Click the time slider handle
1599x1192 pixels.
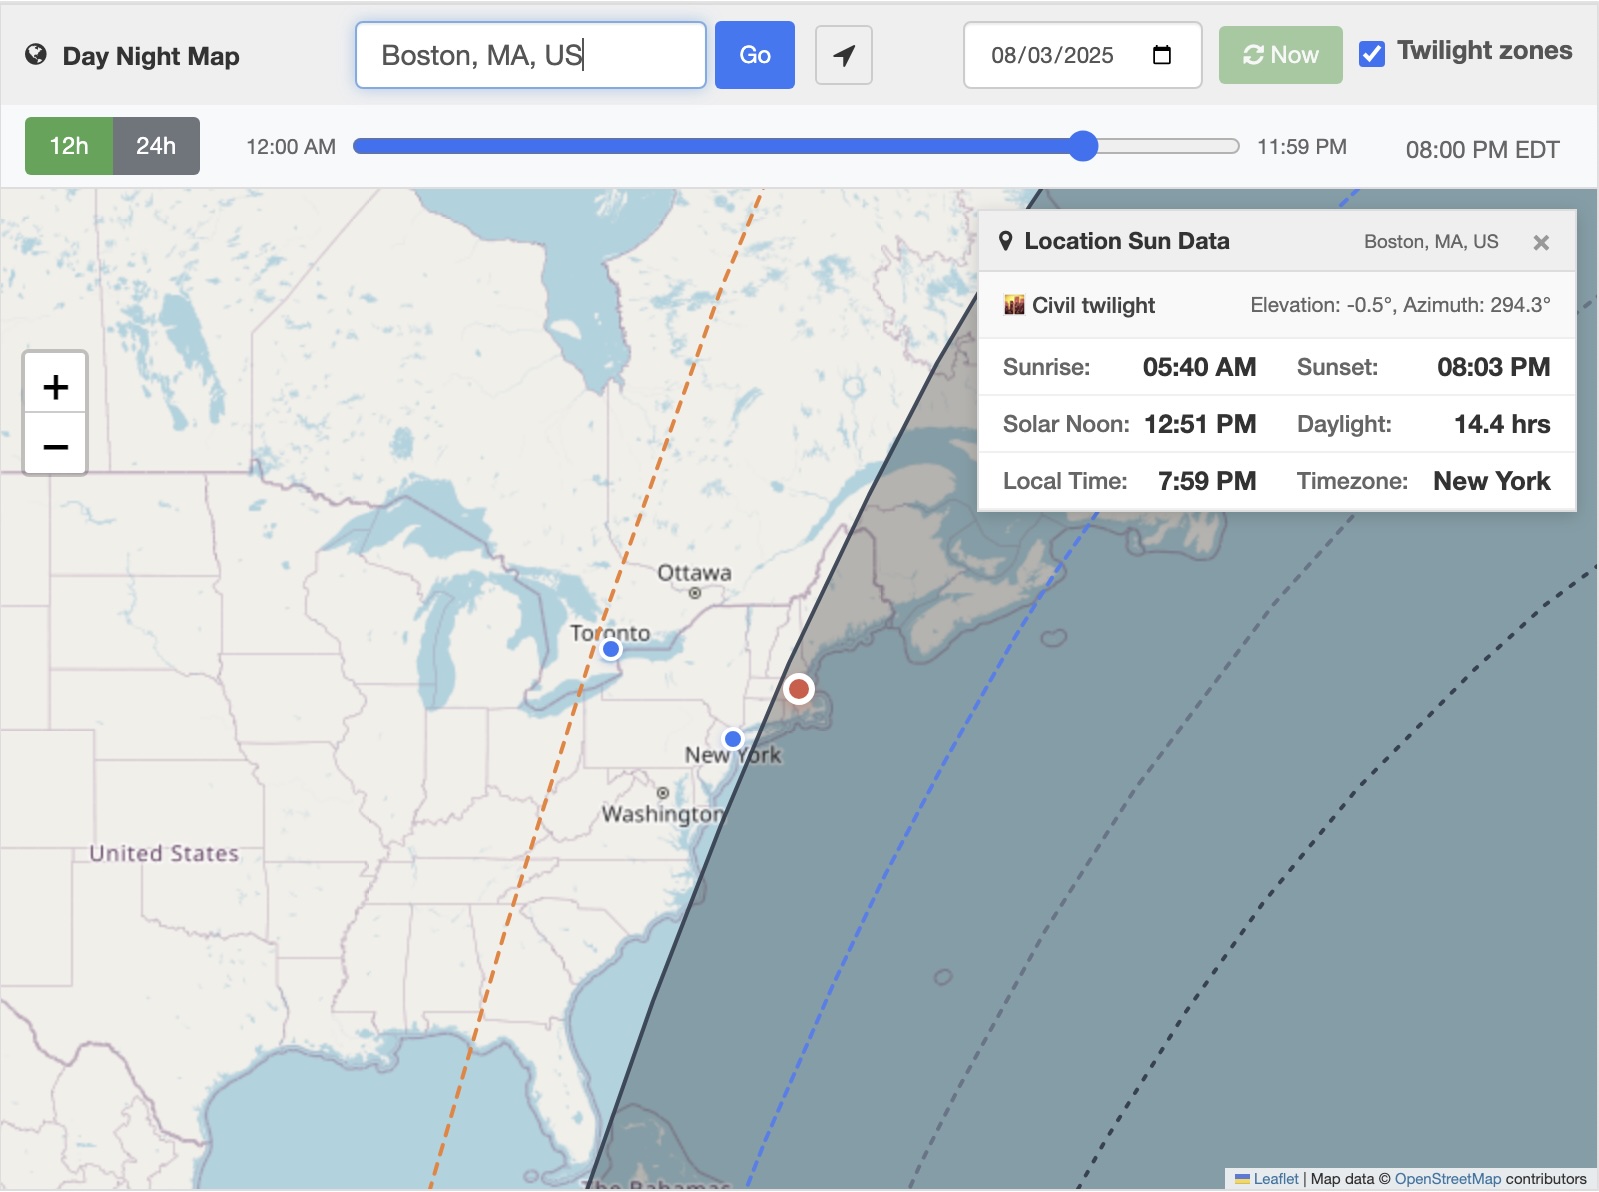[1082, 146]
